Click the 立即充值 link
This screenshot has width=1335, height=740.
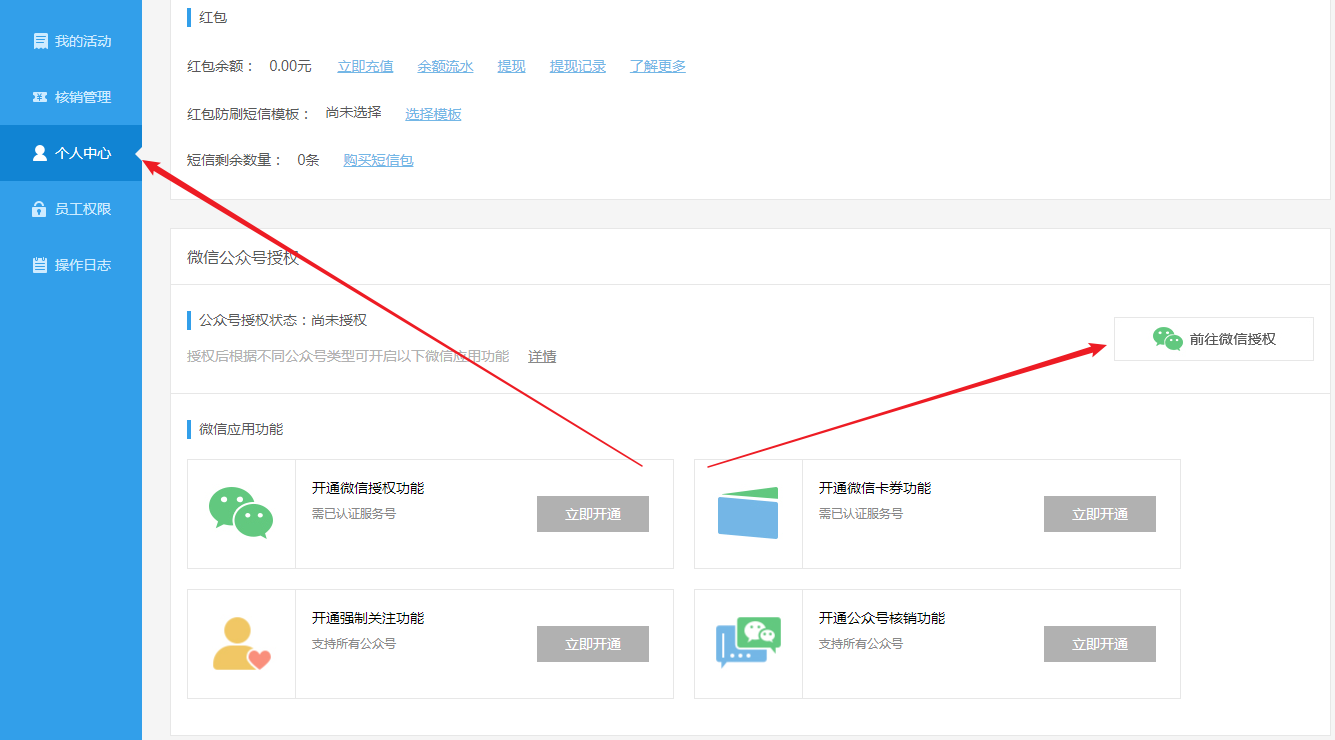click(x=365, y=66)
